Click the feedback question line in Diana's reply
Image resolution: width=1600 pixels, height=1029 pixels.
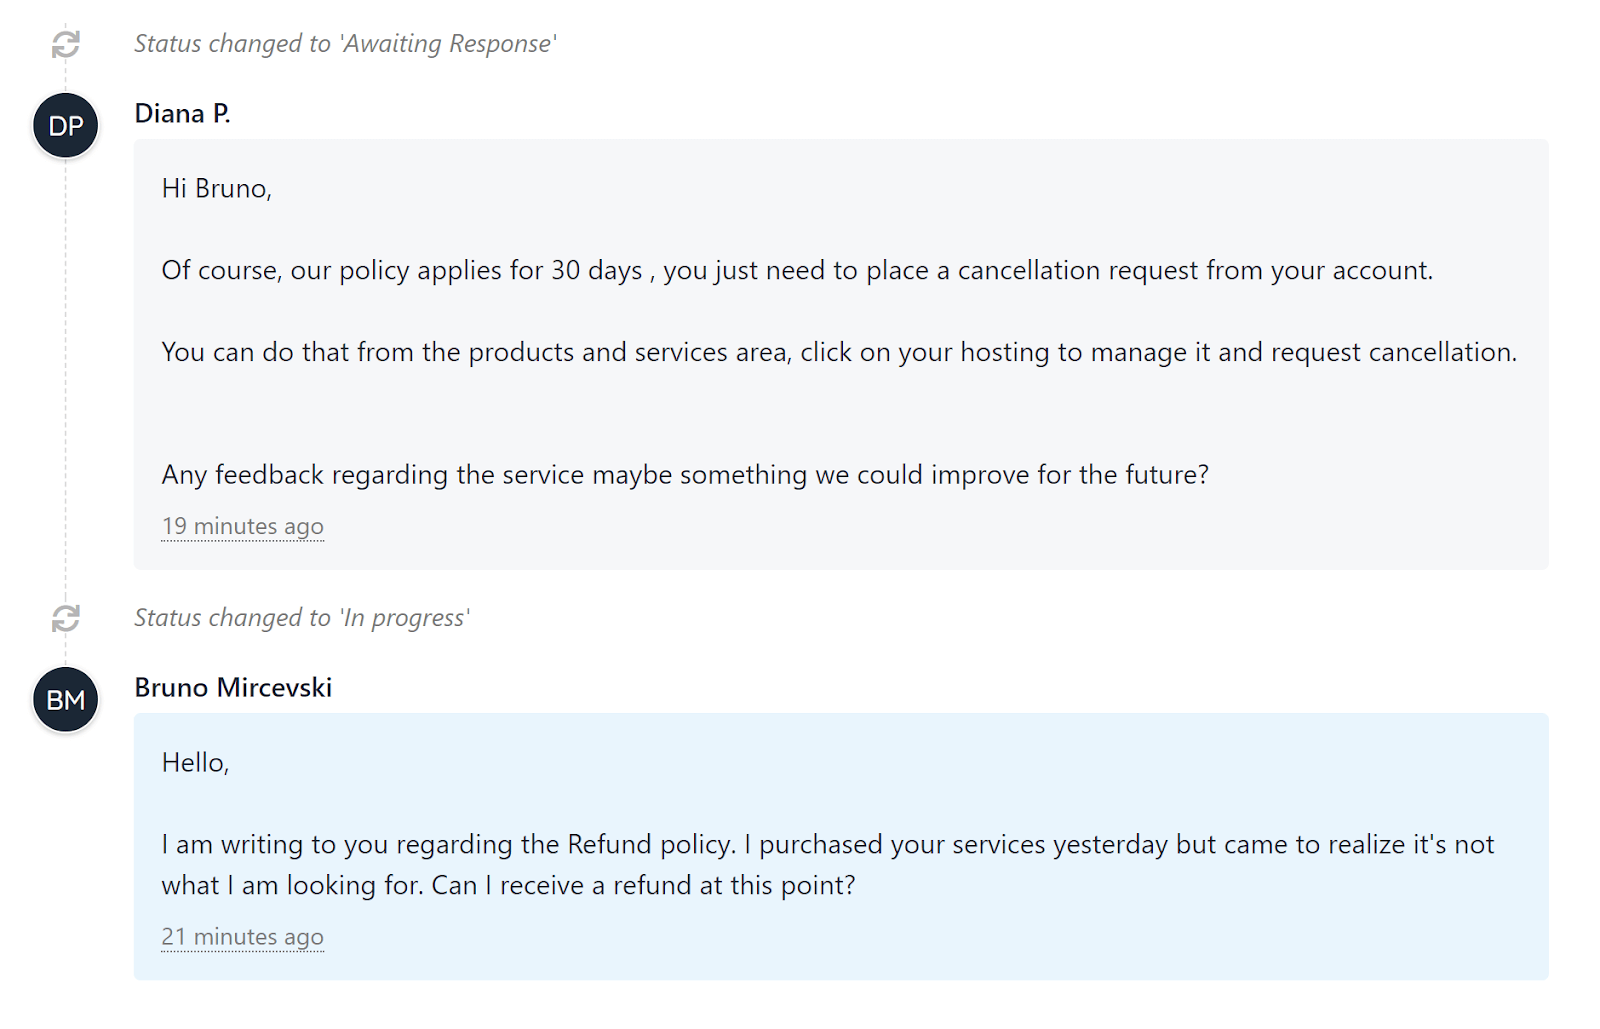[x=685, y=475]
